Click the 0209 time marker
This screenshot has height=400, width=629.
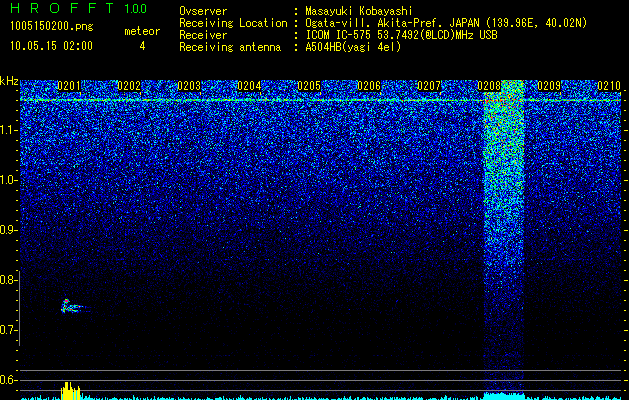(x=549, y=86)
